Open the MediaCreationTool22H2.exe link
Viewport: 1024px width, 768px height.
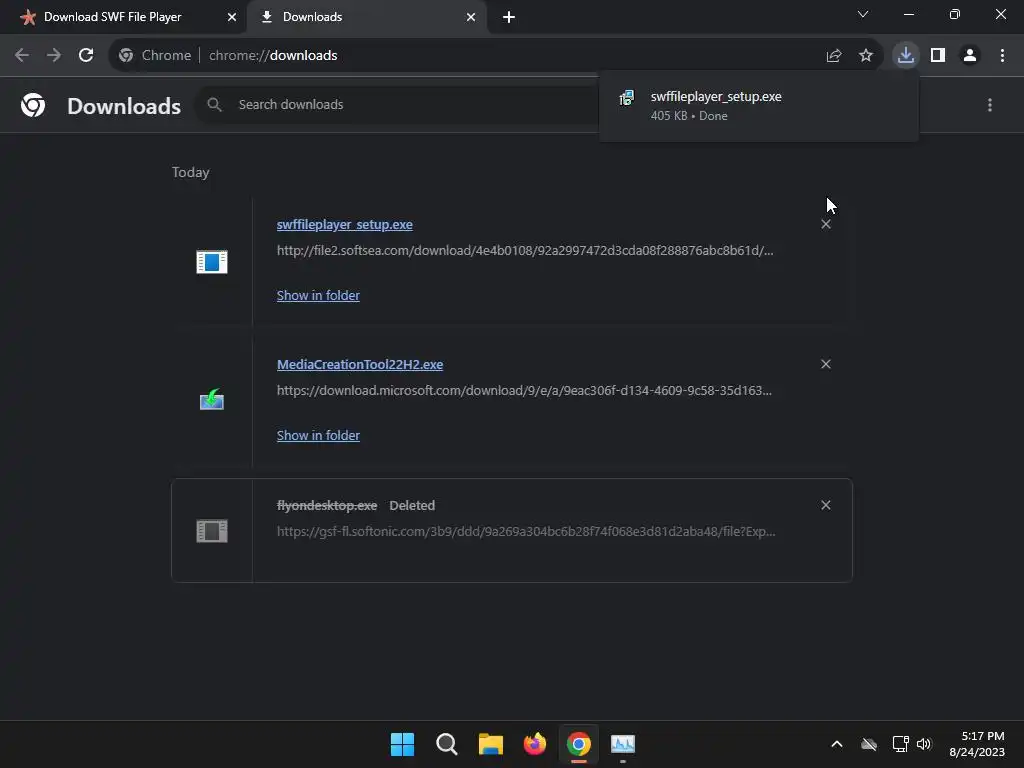tap(360, 364)
